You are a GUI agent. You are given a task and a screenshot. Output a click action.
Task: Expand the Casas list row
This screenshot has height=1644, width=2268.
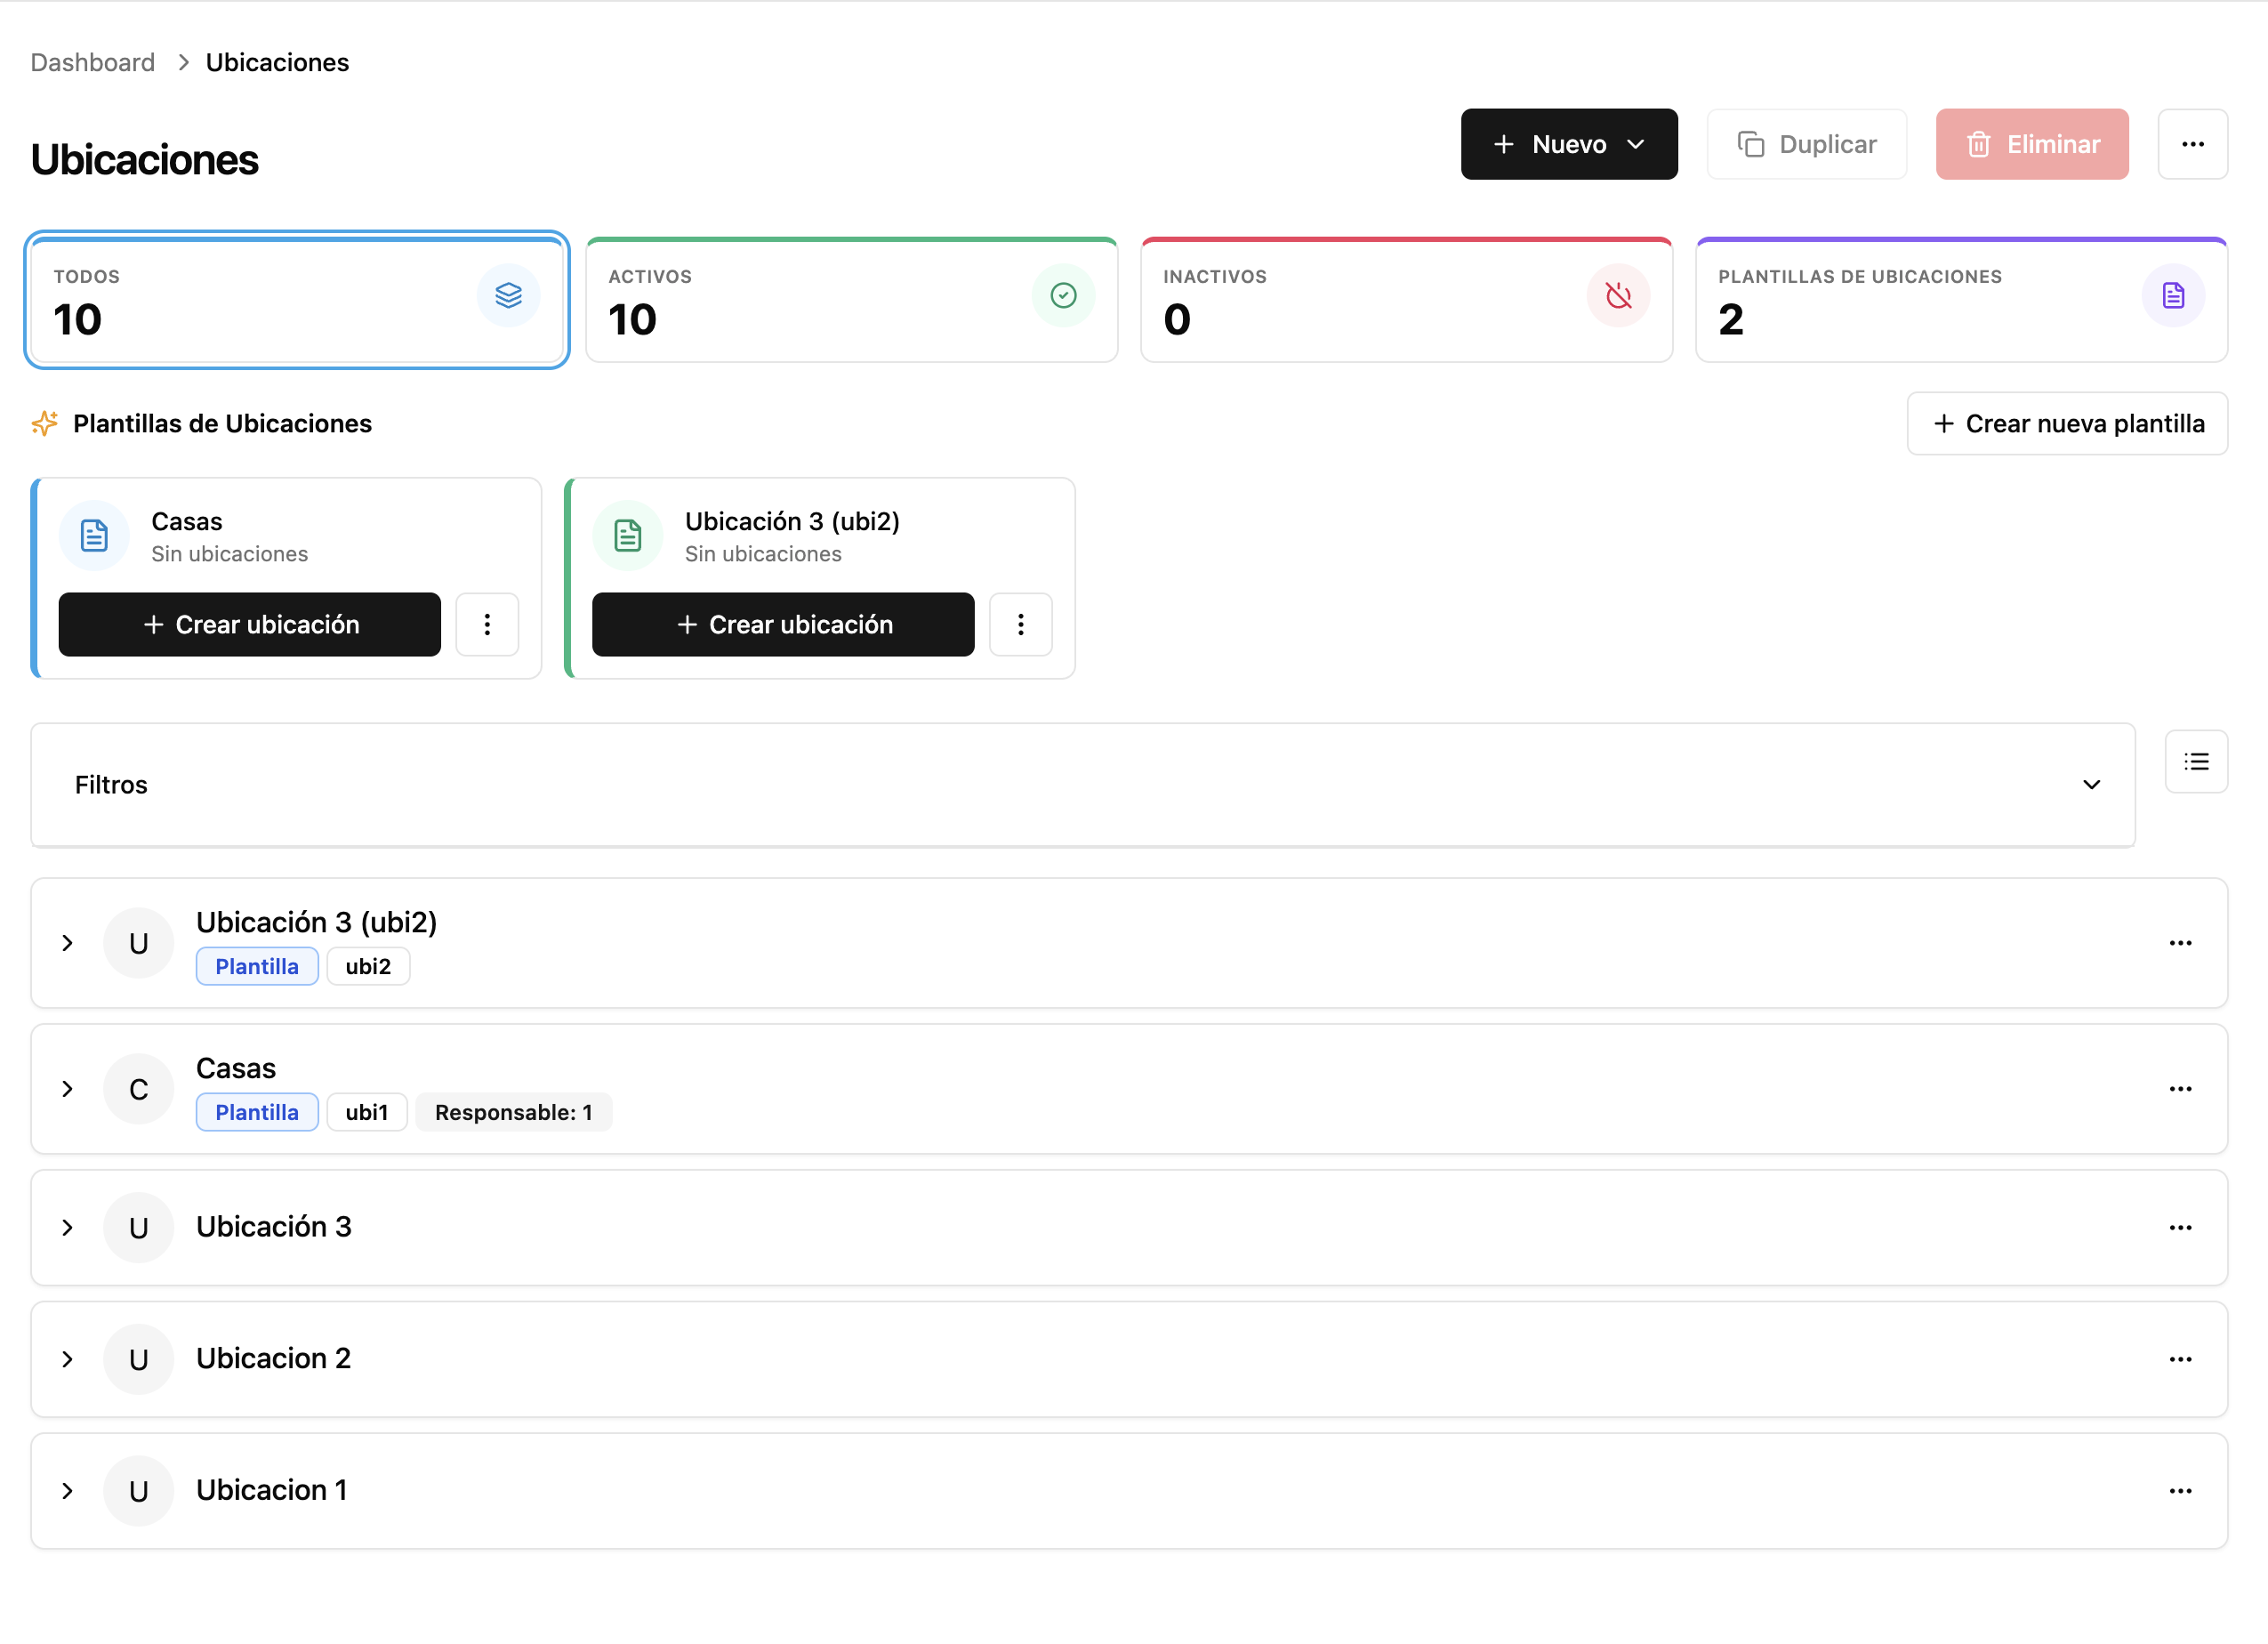67,1090
